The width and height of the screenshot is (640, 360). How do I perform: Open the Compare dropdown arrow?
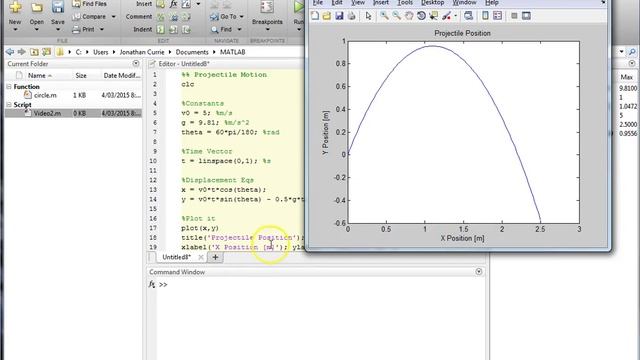coord(113,17)
